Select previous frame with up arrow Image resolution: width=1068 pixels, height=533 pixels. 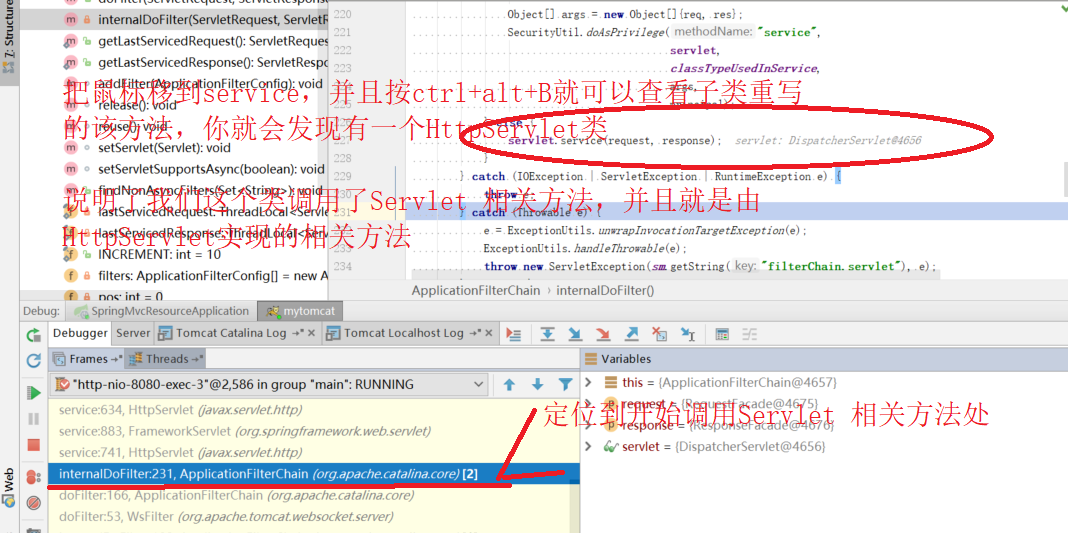509,385
